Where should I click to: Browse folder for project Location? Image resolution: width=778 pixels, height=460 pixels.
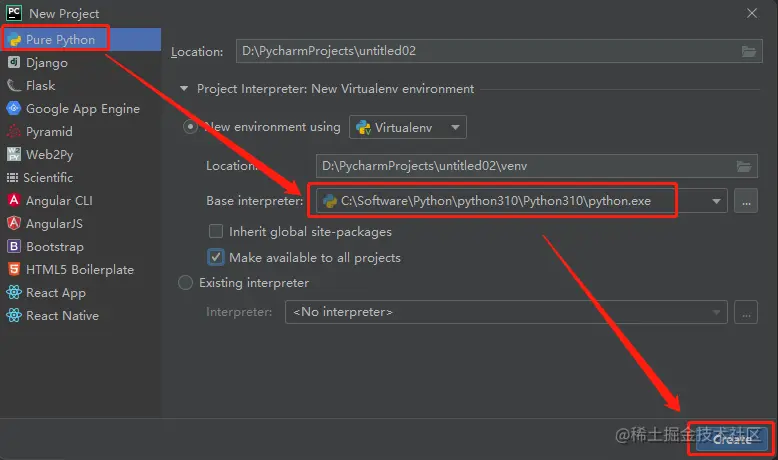[x=749, y=51]
